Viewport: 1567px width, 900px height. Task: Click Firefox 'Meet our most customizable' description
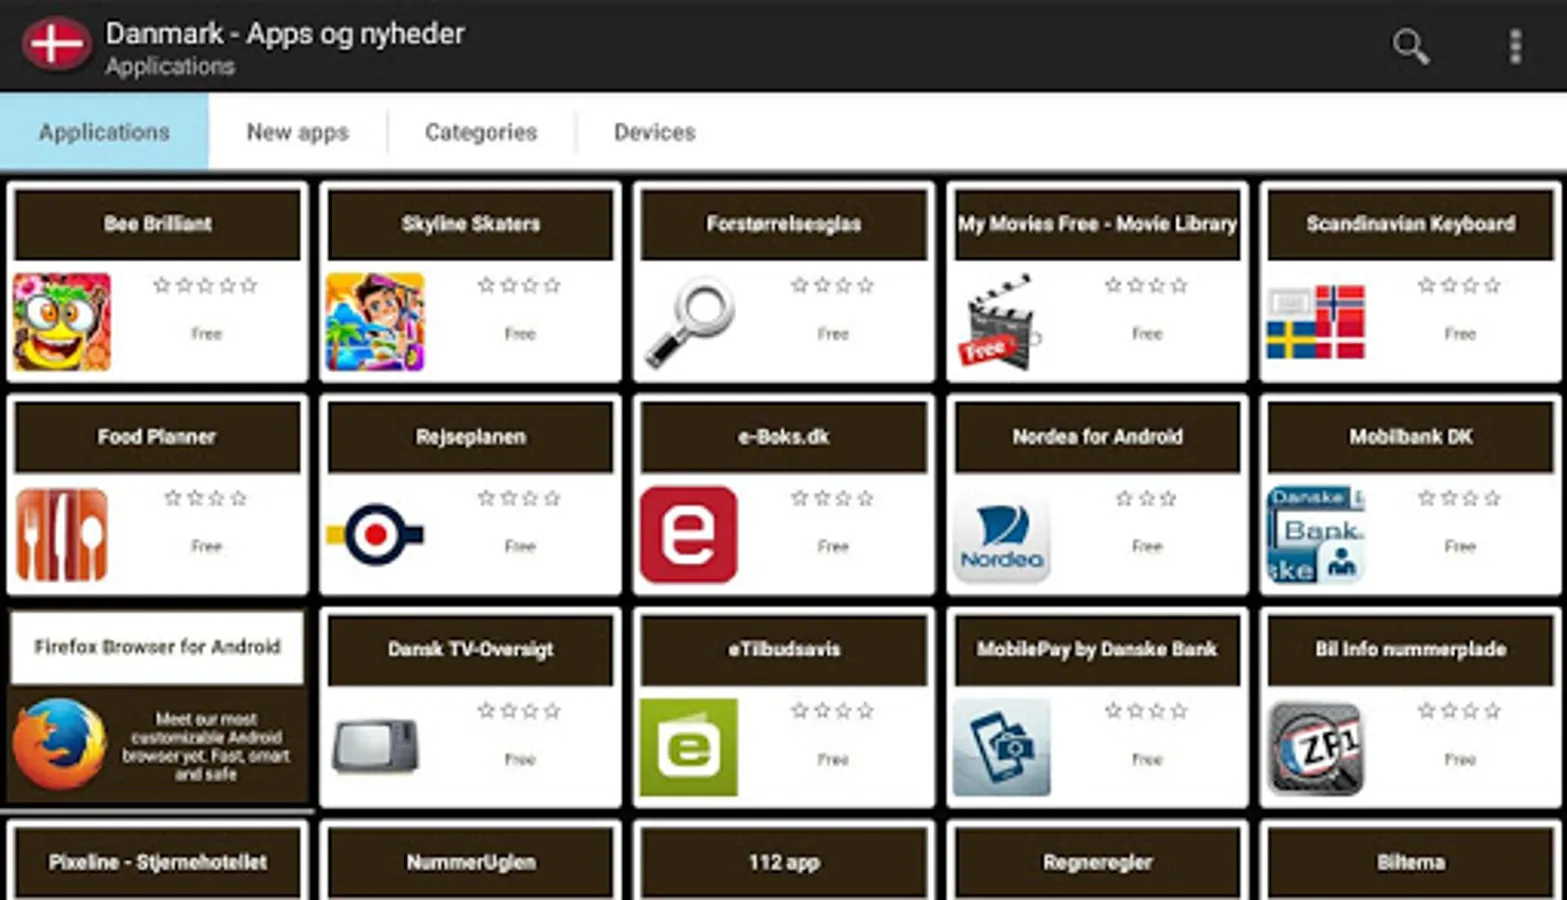coord(205,747)
